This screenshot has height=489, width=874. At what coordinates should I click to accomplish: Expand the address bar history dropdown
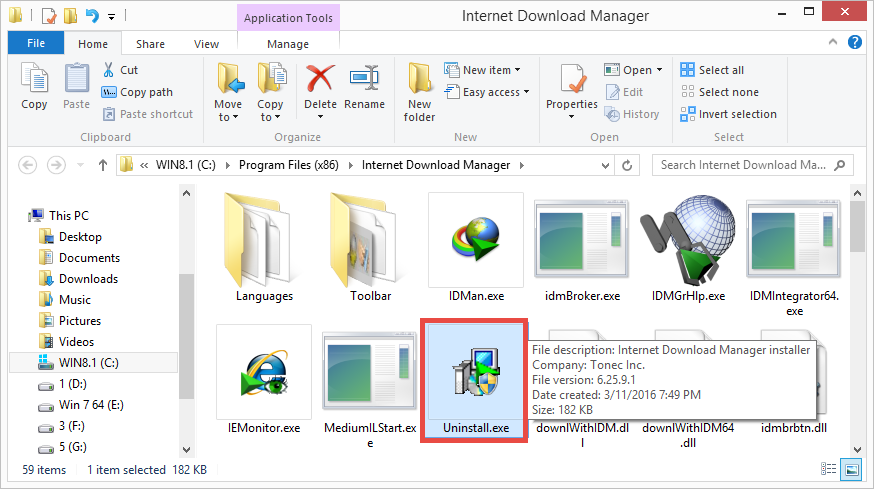click(605, 165)
